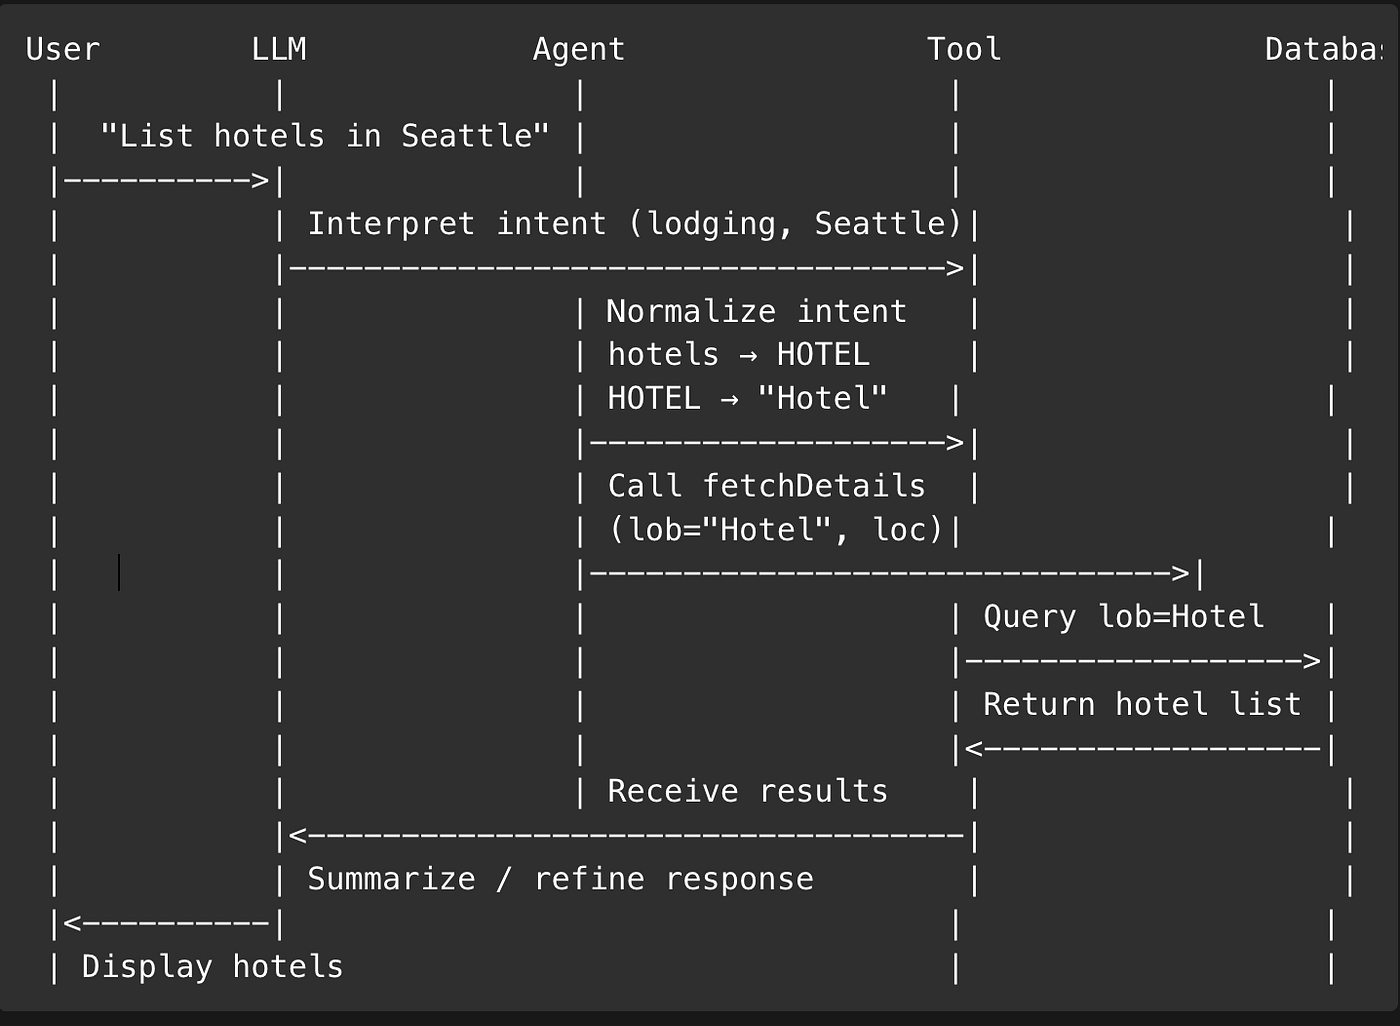
Task: Click the text "List hotels in Seattle"
Action: [x=325, y=136]
